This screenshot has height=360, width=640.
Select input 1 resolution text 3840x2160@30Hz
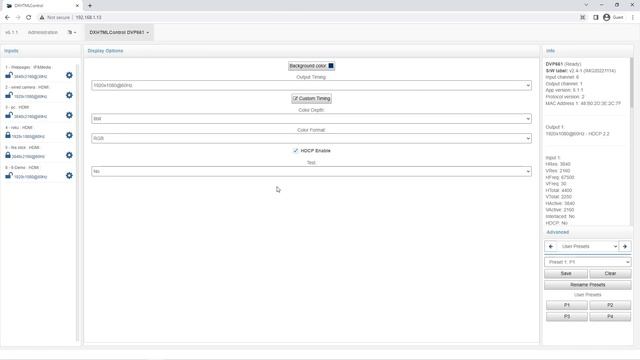31,76
